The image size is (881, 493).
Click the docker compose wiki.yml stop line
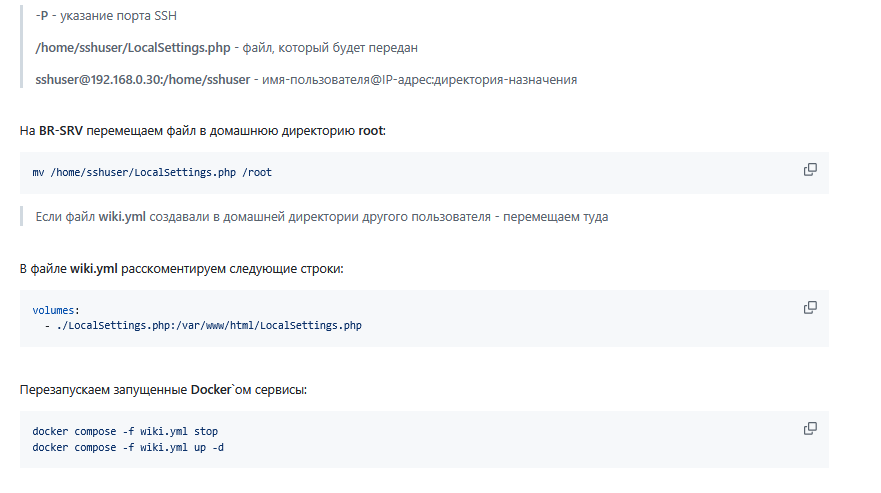tap(125, 432)
